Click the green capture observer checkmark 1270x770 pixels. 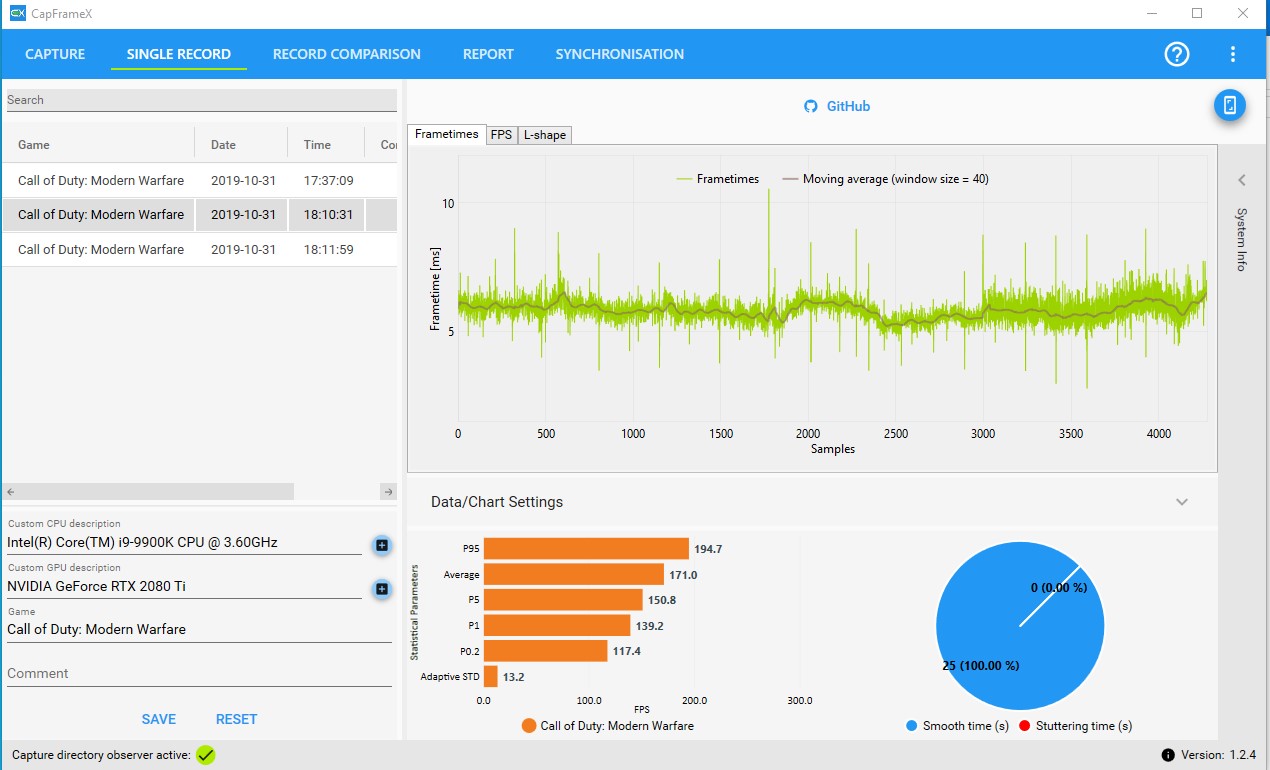pos(206,755)
